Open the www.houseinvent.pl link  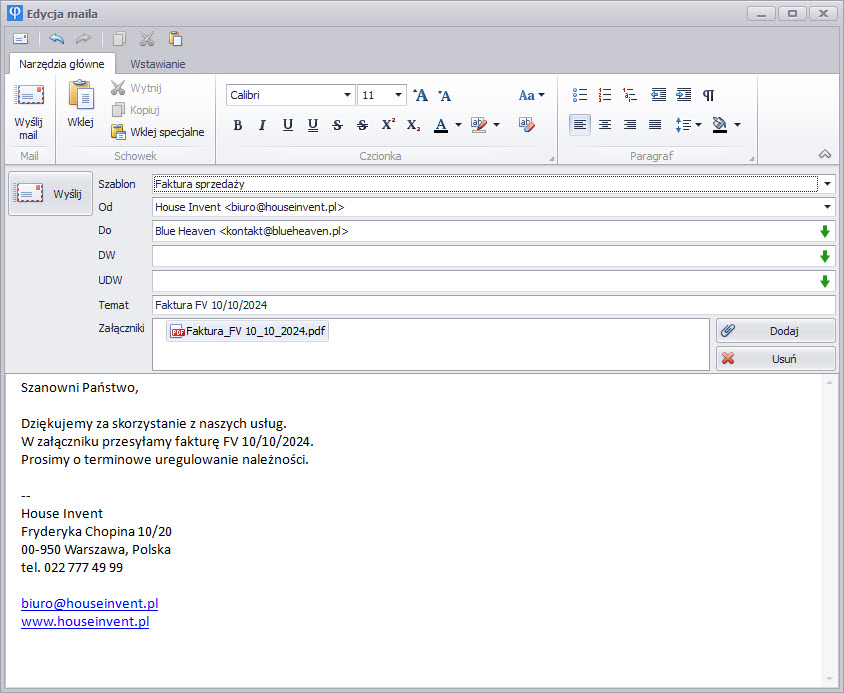pyautogui.click(x=85, y=622)
